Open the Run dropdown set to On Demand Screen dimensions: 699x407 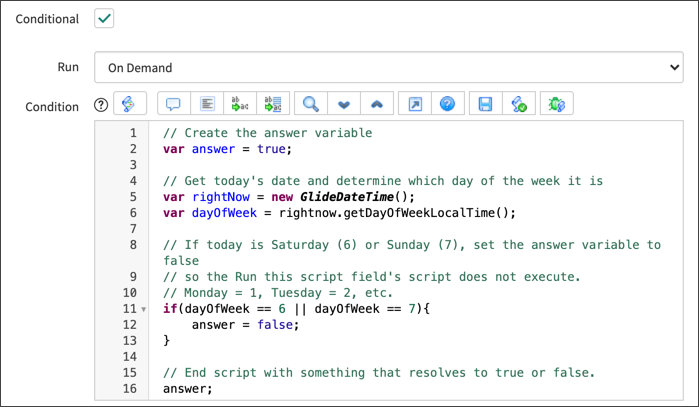tap(388, 68)
